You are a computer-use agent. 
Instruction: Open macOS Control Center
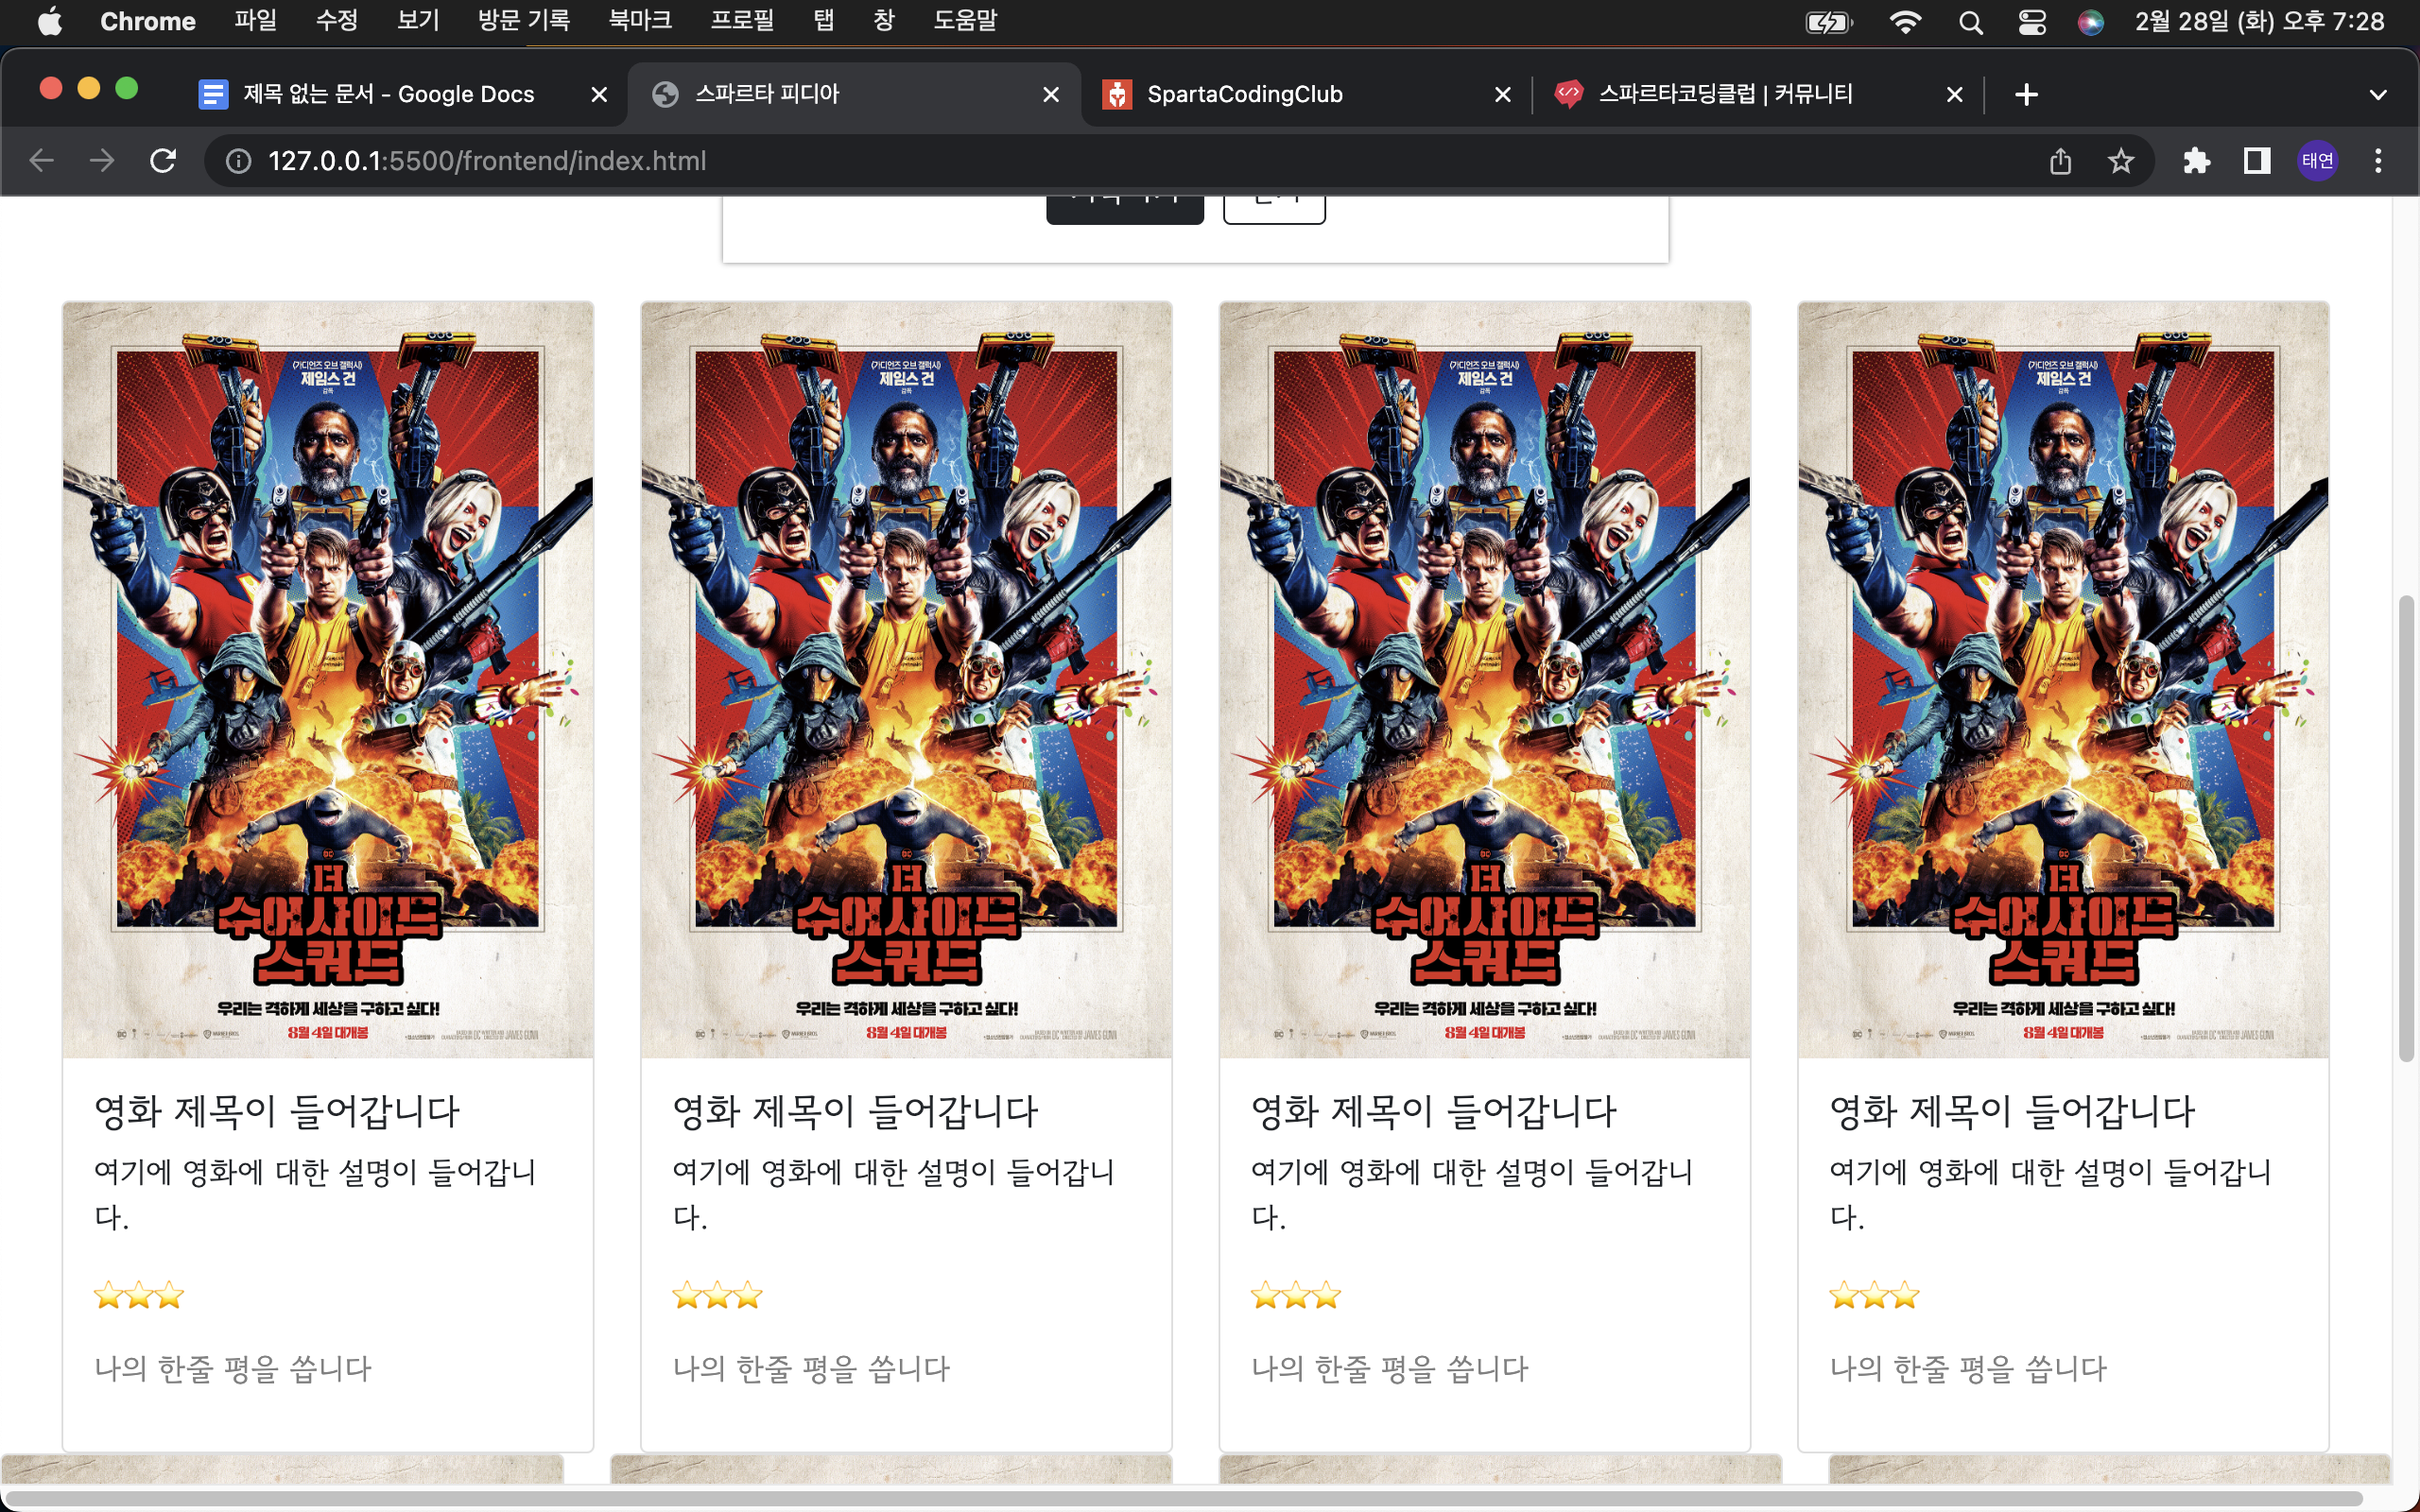click(x=2032, y=22)
